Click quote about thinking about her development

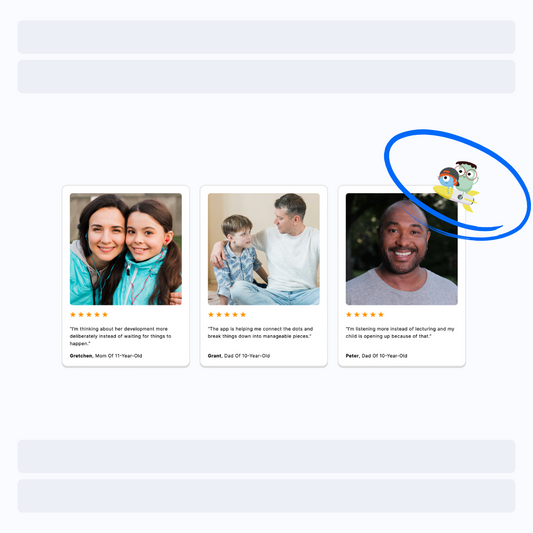tap(120, 336)
